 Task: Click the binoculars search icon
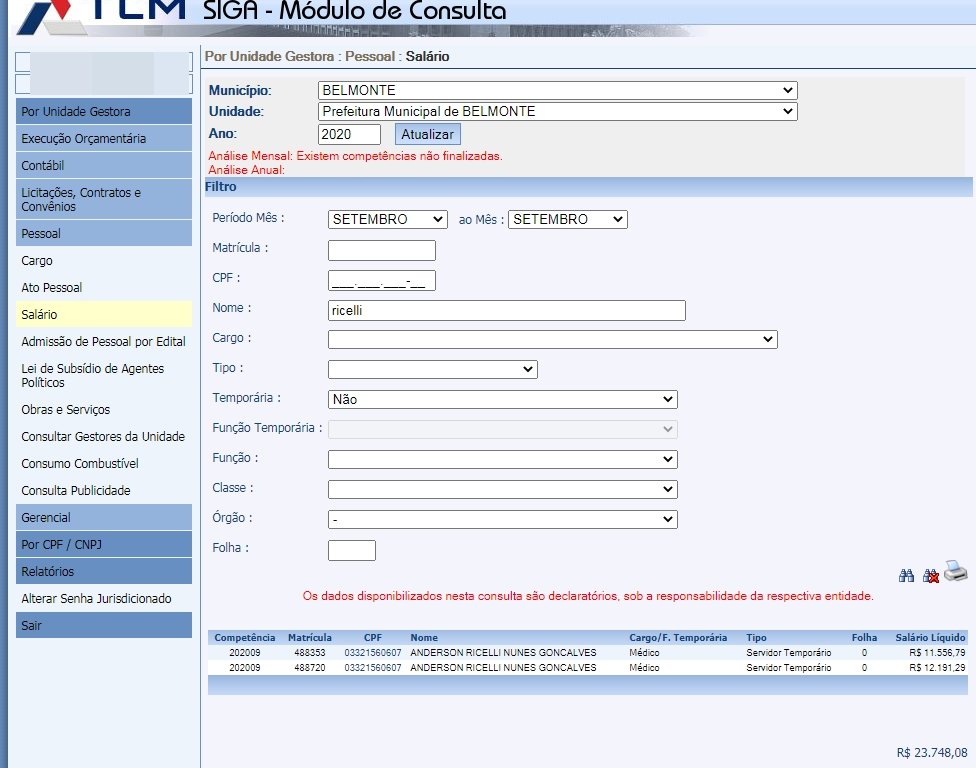[907, 575]
